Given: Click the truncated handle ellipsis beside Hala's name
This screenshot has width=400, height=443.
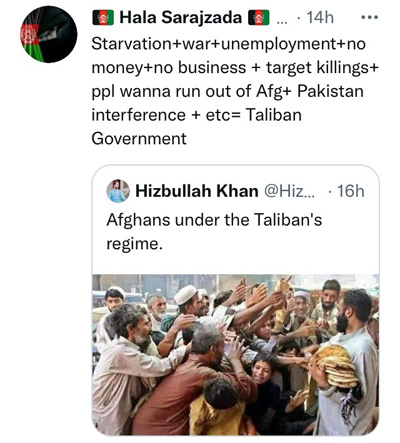Looking at the screenshot, I should pyautogui.click(x=282, y=21).
